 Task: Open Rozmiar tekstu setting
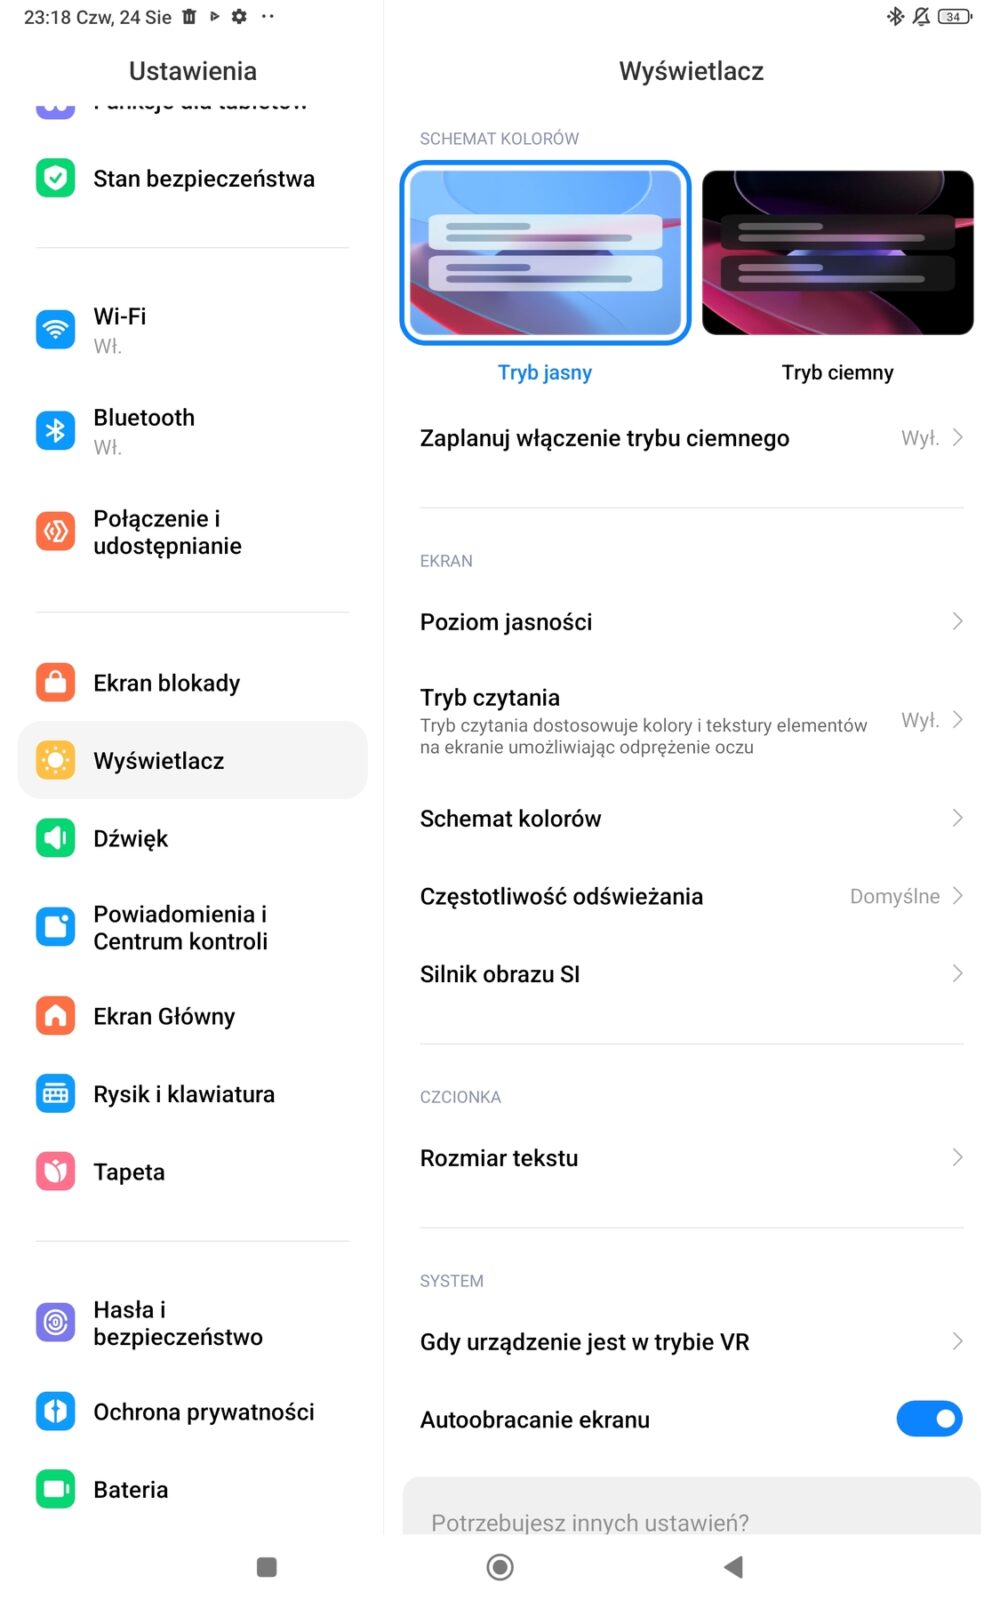tap(692, 1158)
